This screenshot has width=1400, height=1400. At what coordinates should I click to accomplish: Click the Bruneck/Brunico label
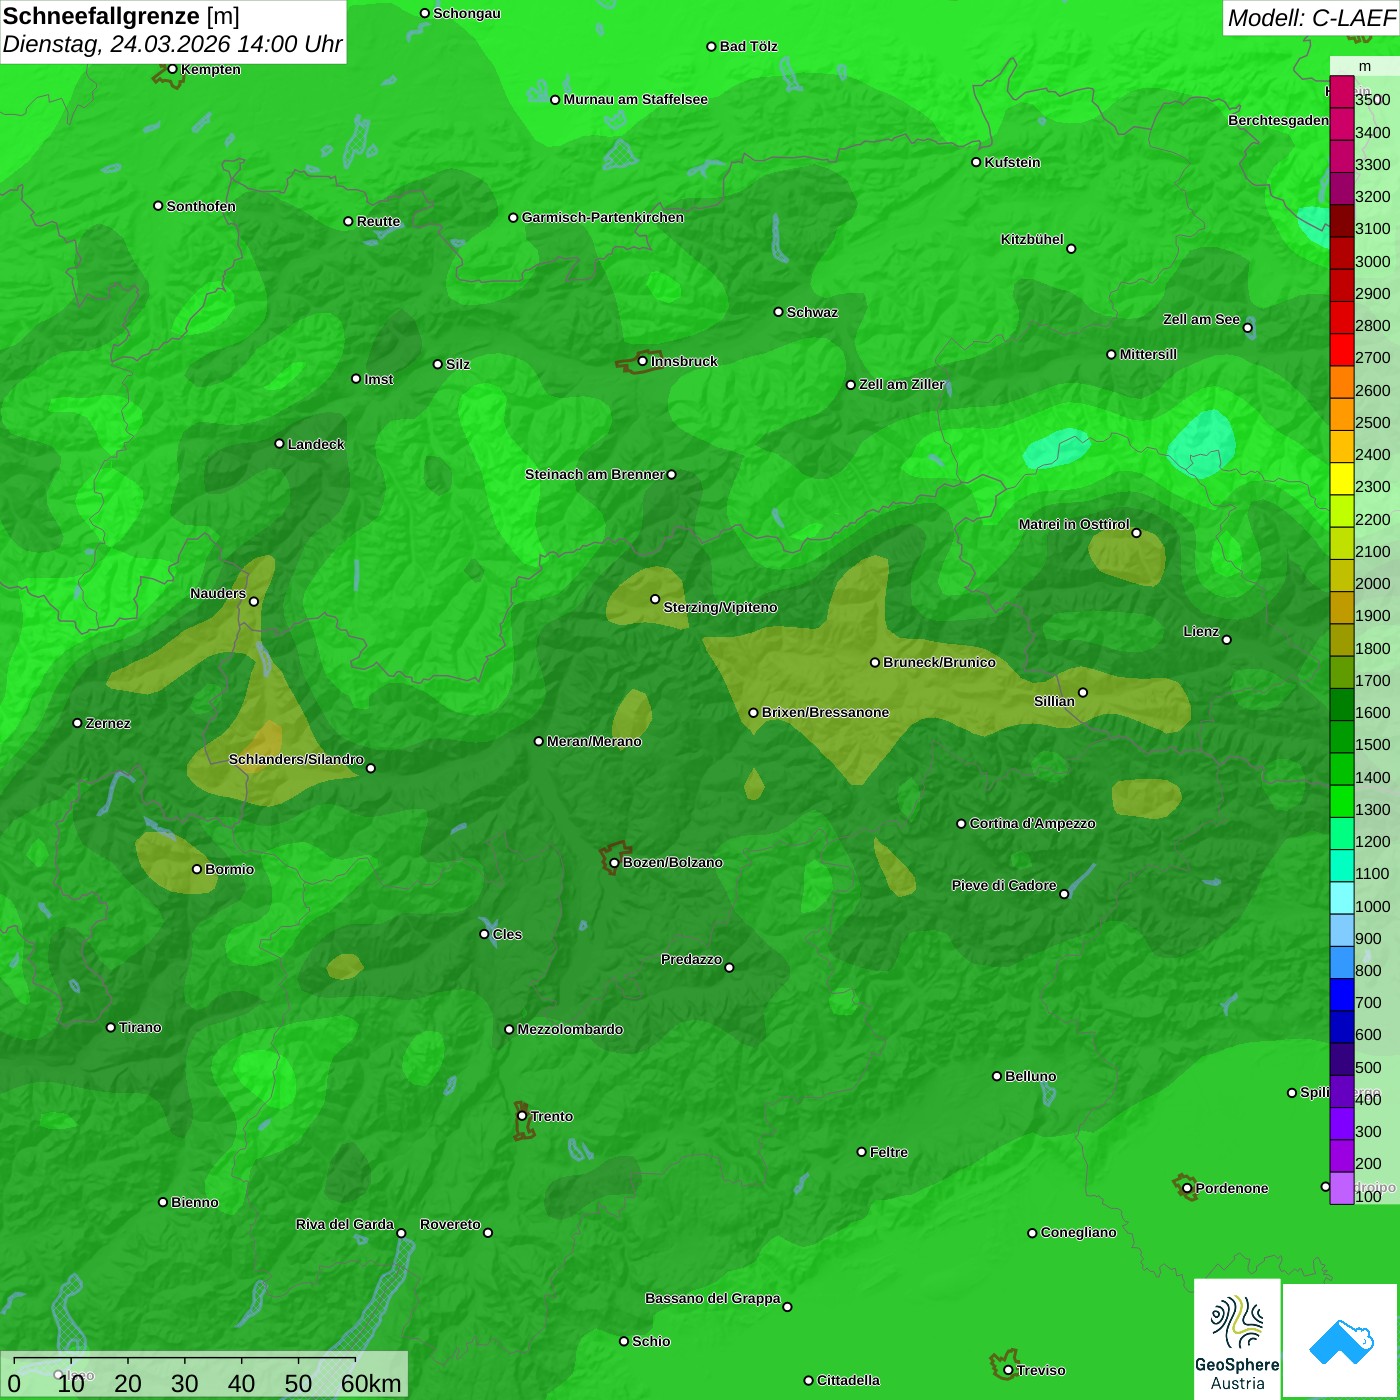(x=940, y=662)
